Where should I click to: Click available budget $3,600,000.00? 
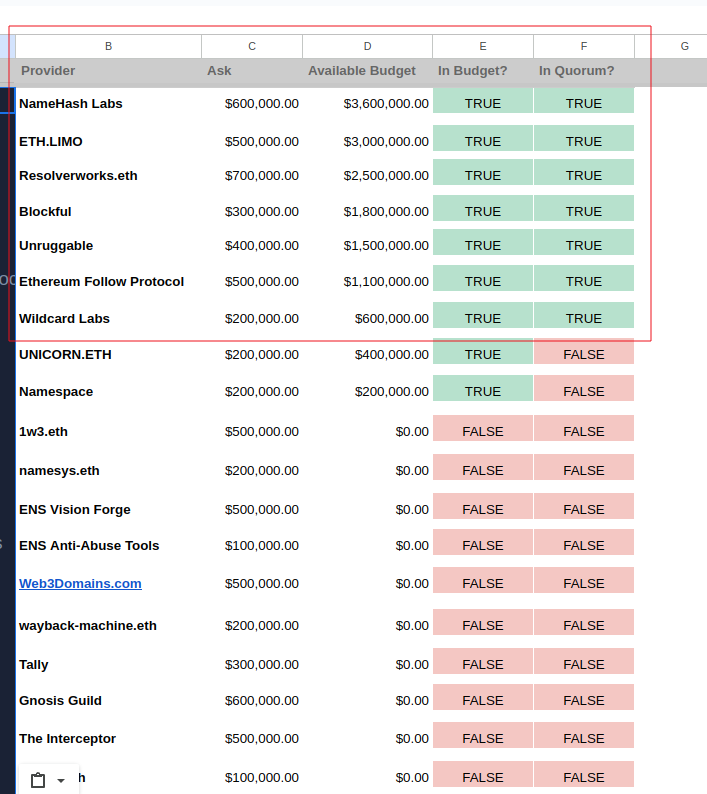pyautogui.click(x=386, y=103)
